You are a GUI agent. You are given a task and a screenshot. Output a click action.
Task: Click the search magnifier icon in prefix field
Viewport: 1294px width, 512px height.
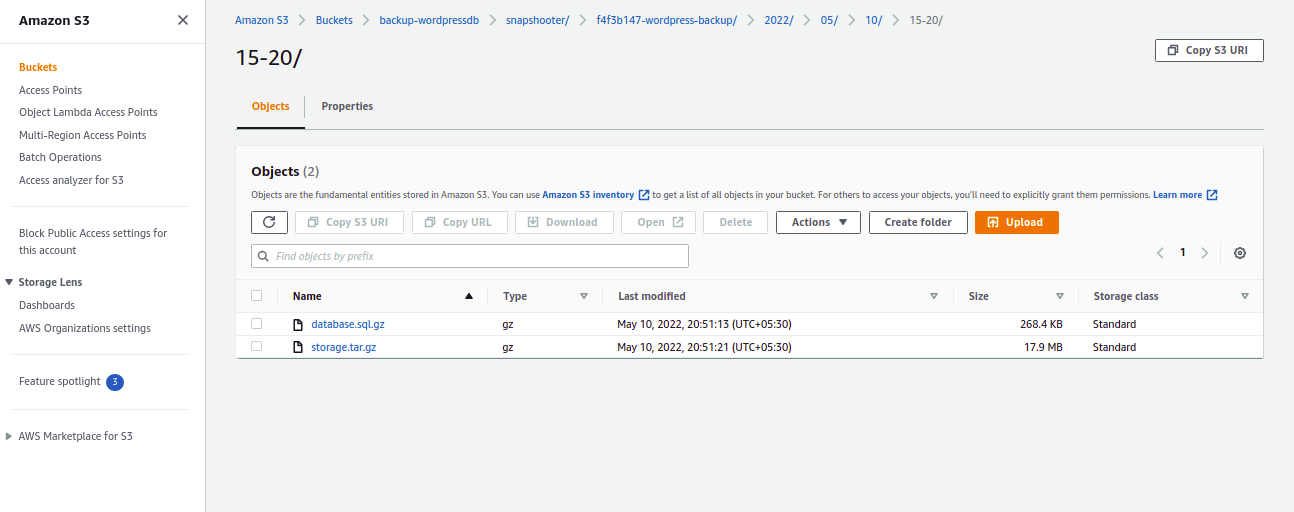(264, 256)
